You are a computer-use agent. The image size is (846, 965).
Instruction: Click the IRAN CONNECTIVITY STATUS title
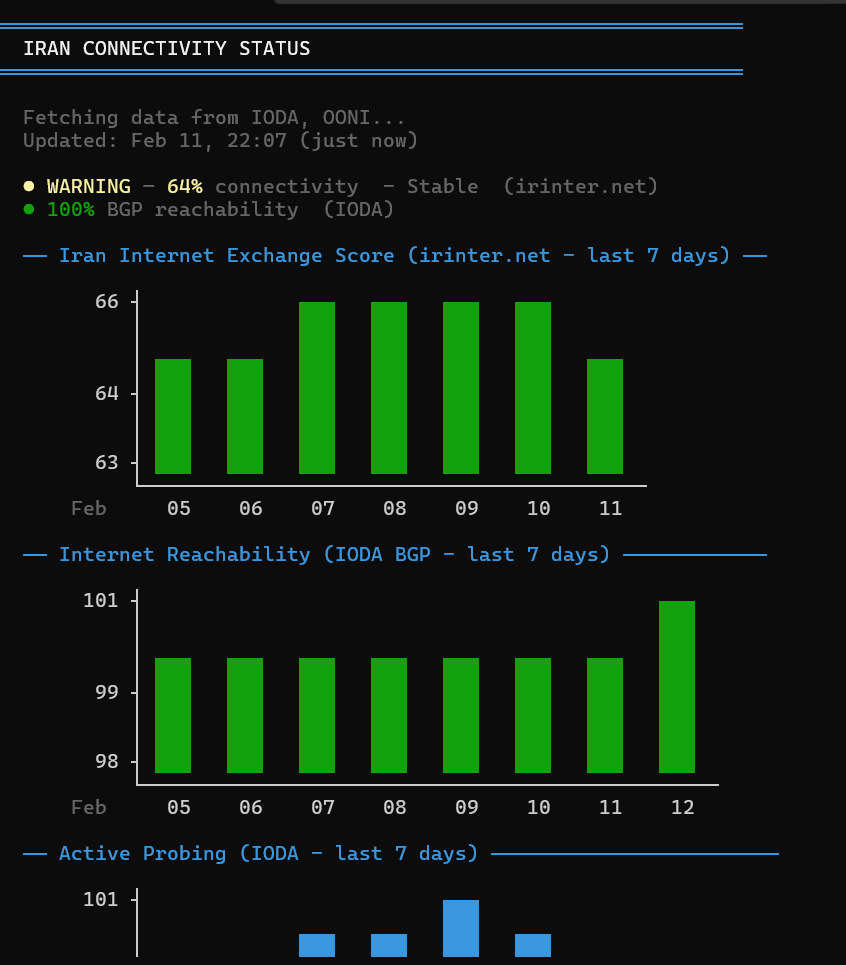[167, 48]
